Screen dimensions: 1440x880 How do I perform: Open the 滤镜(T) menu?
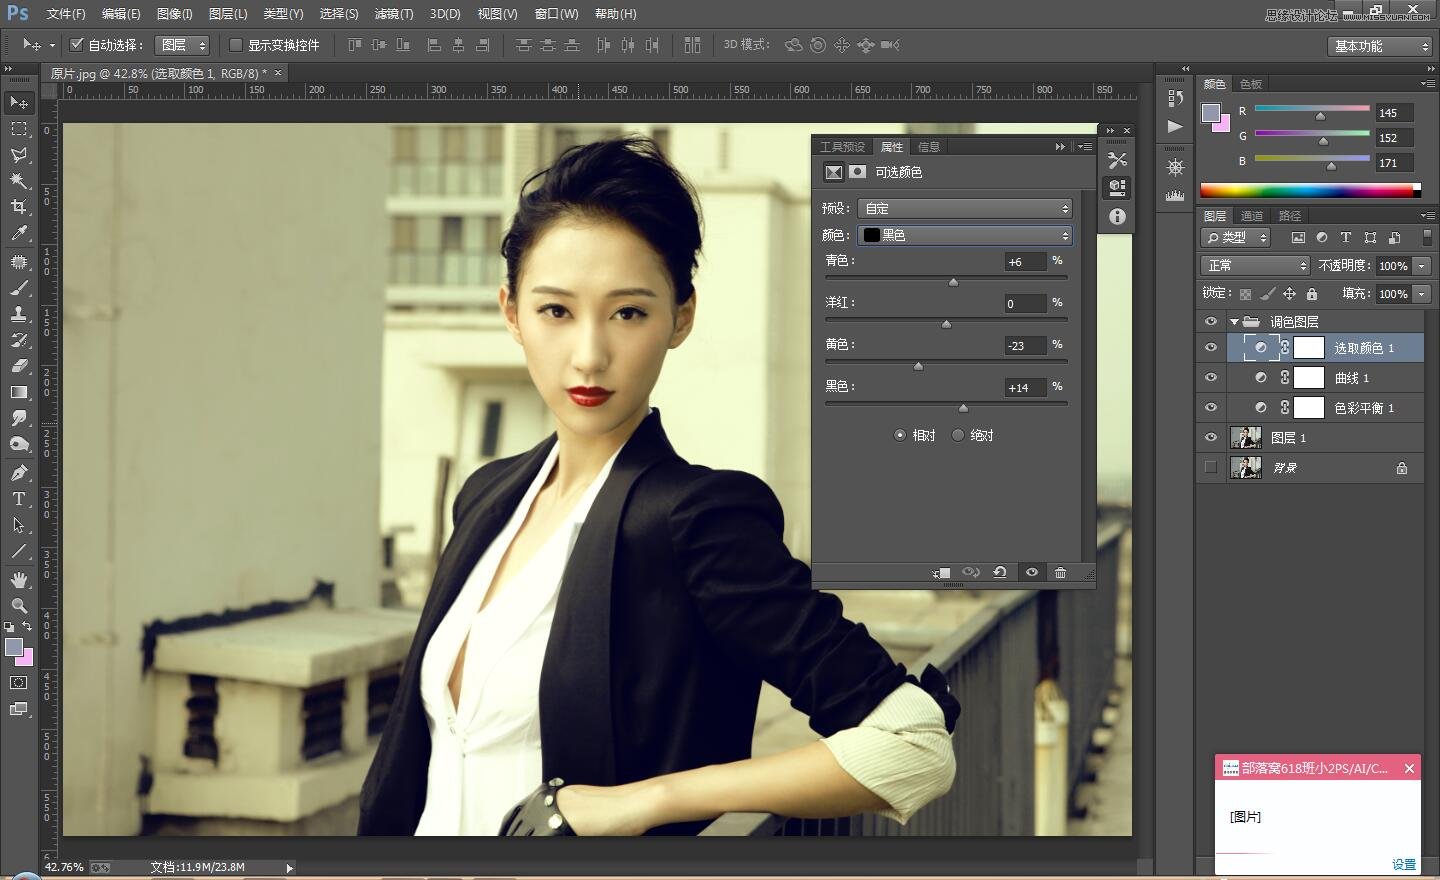coord(393,14)
